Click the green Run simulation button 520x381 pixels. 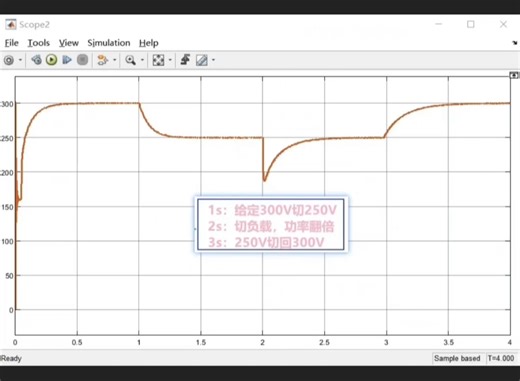pos(51,60)
